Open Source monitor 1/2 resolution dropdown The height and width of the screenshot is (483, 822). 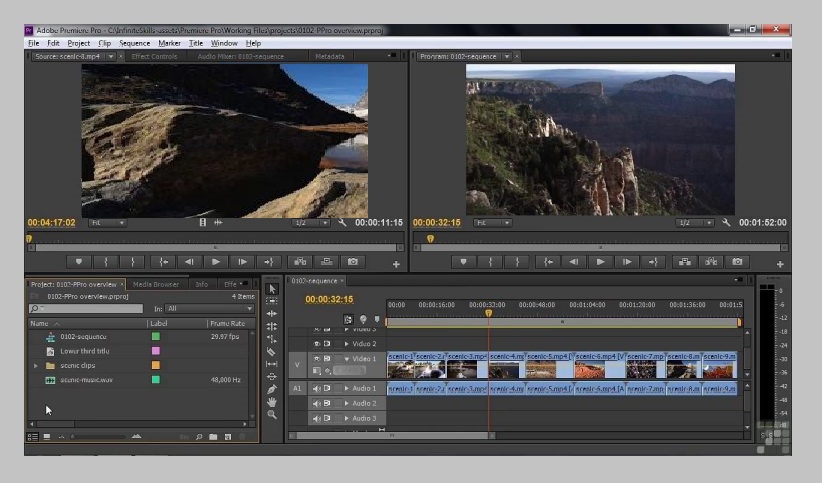coord(310,223)
